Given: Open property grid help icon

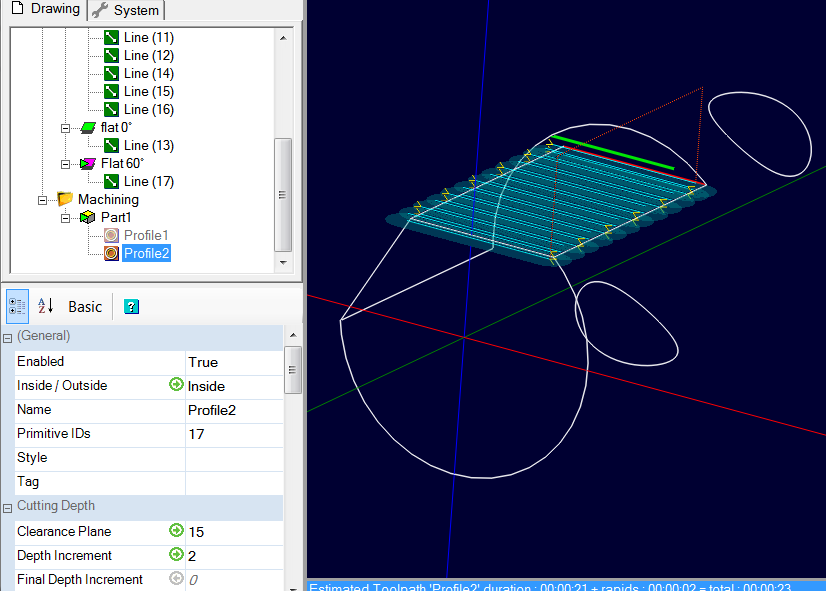Looking at the screenshot, I should [x=131, y=307].
